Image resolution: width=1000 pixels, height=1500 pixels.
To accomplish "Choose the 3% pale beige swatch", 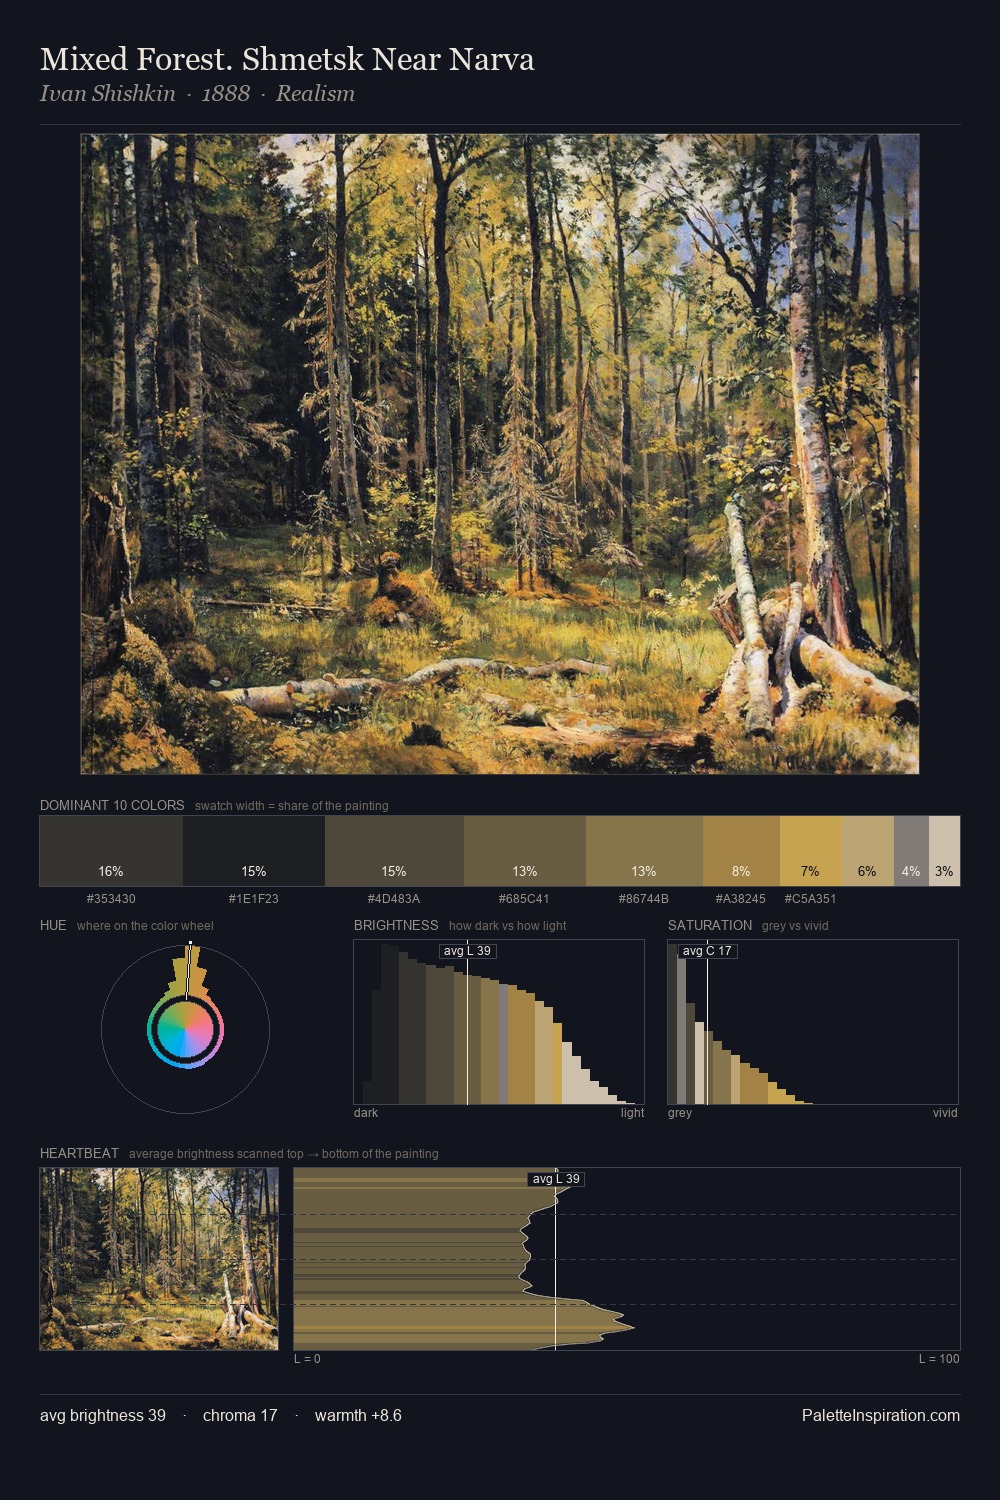I will point(944,851).
